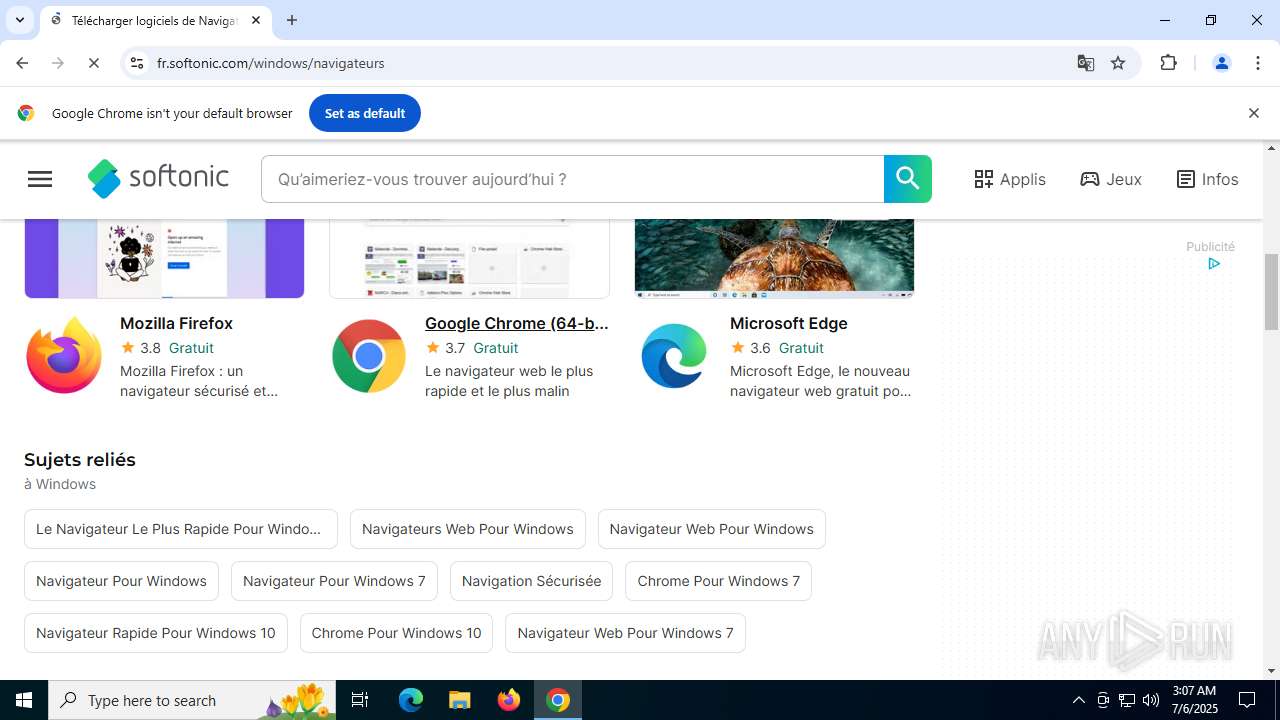Open File Explorer from the taskbar
The height and width of the screenshot is (720, 1280).
(x=459, y=700)
